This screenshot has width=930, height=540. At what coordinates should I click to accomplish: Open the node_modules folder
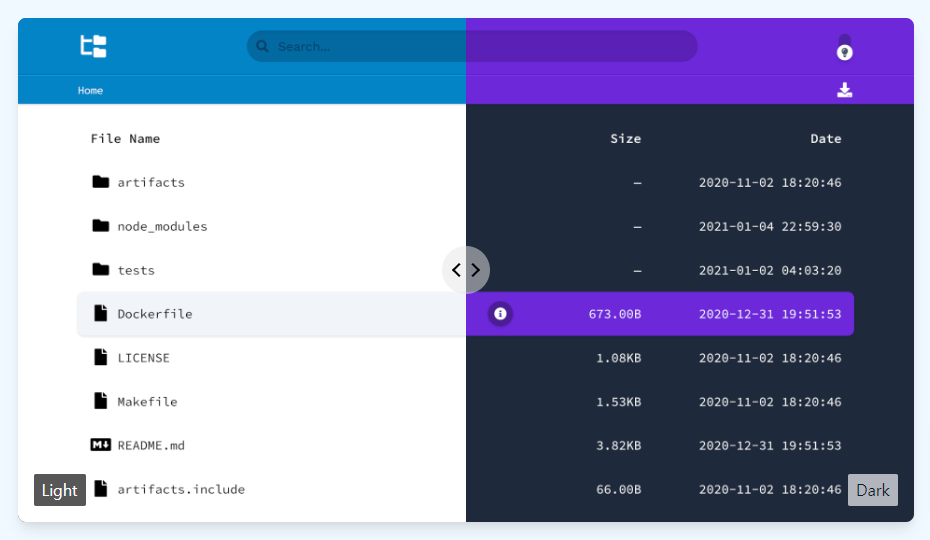coord(162,226)
